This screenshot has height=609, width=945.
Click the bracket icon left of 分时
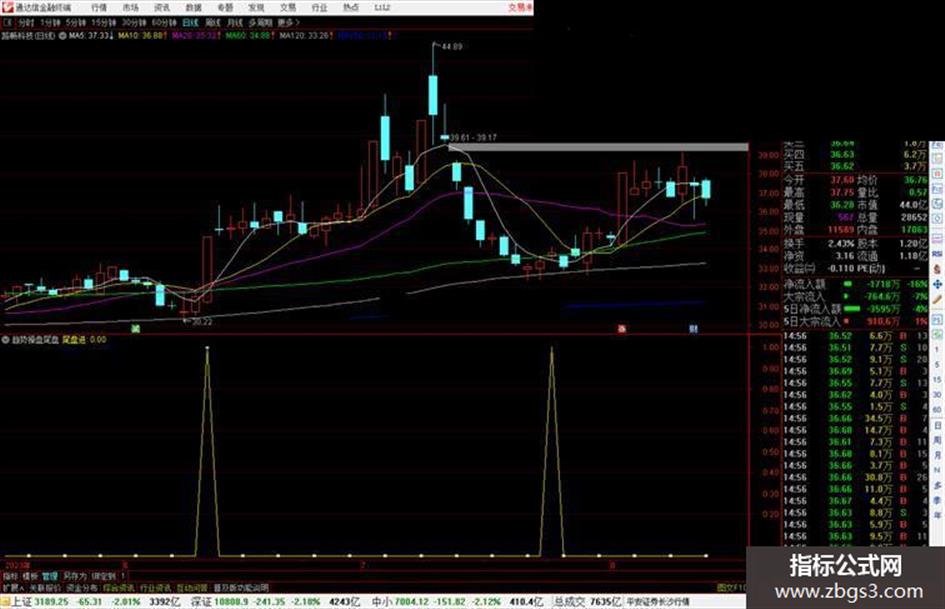[x=7, y=22]
